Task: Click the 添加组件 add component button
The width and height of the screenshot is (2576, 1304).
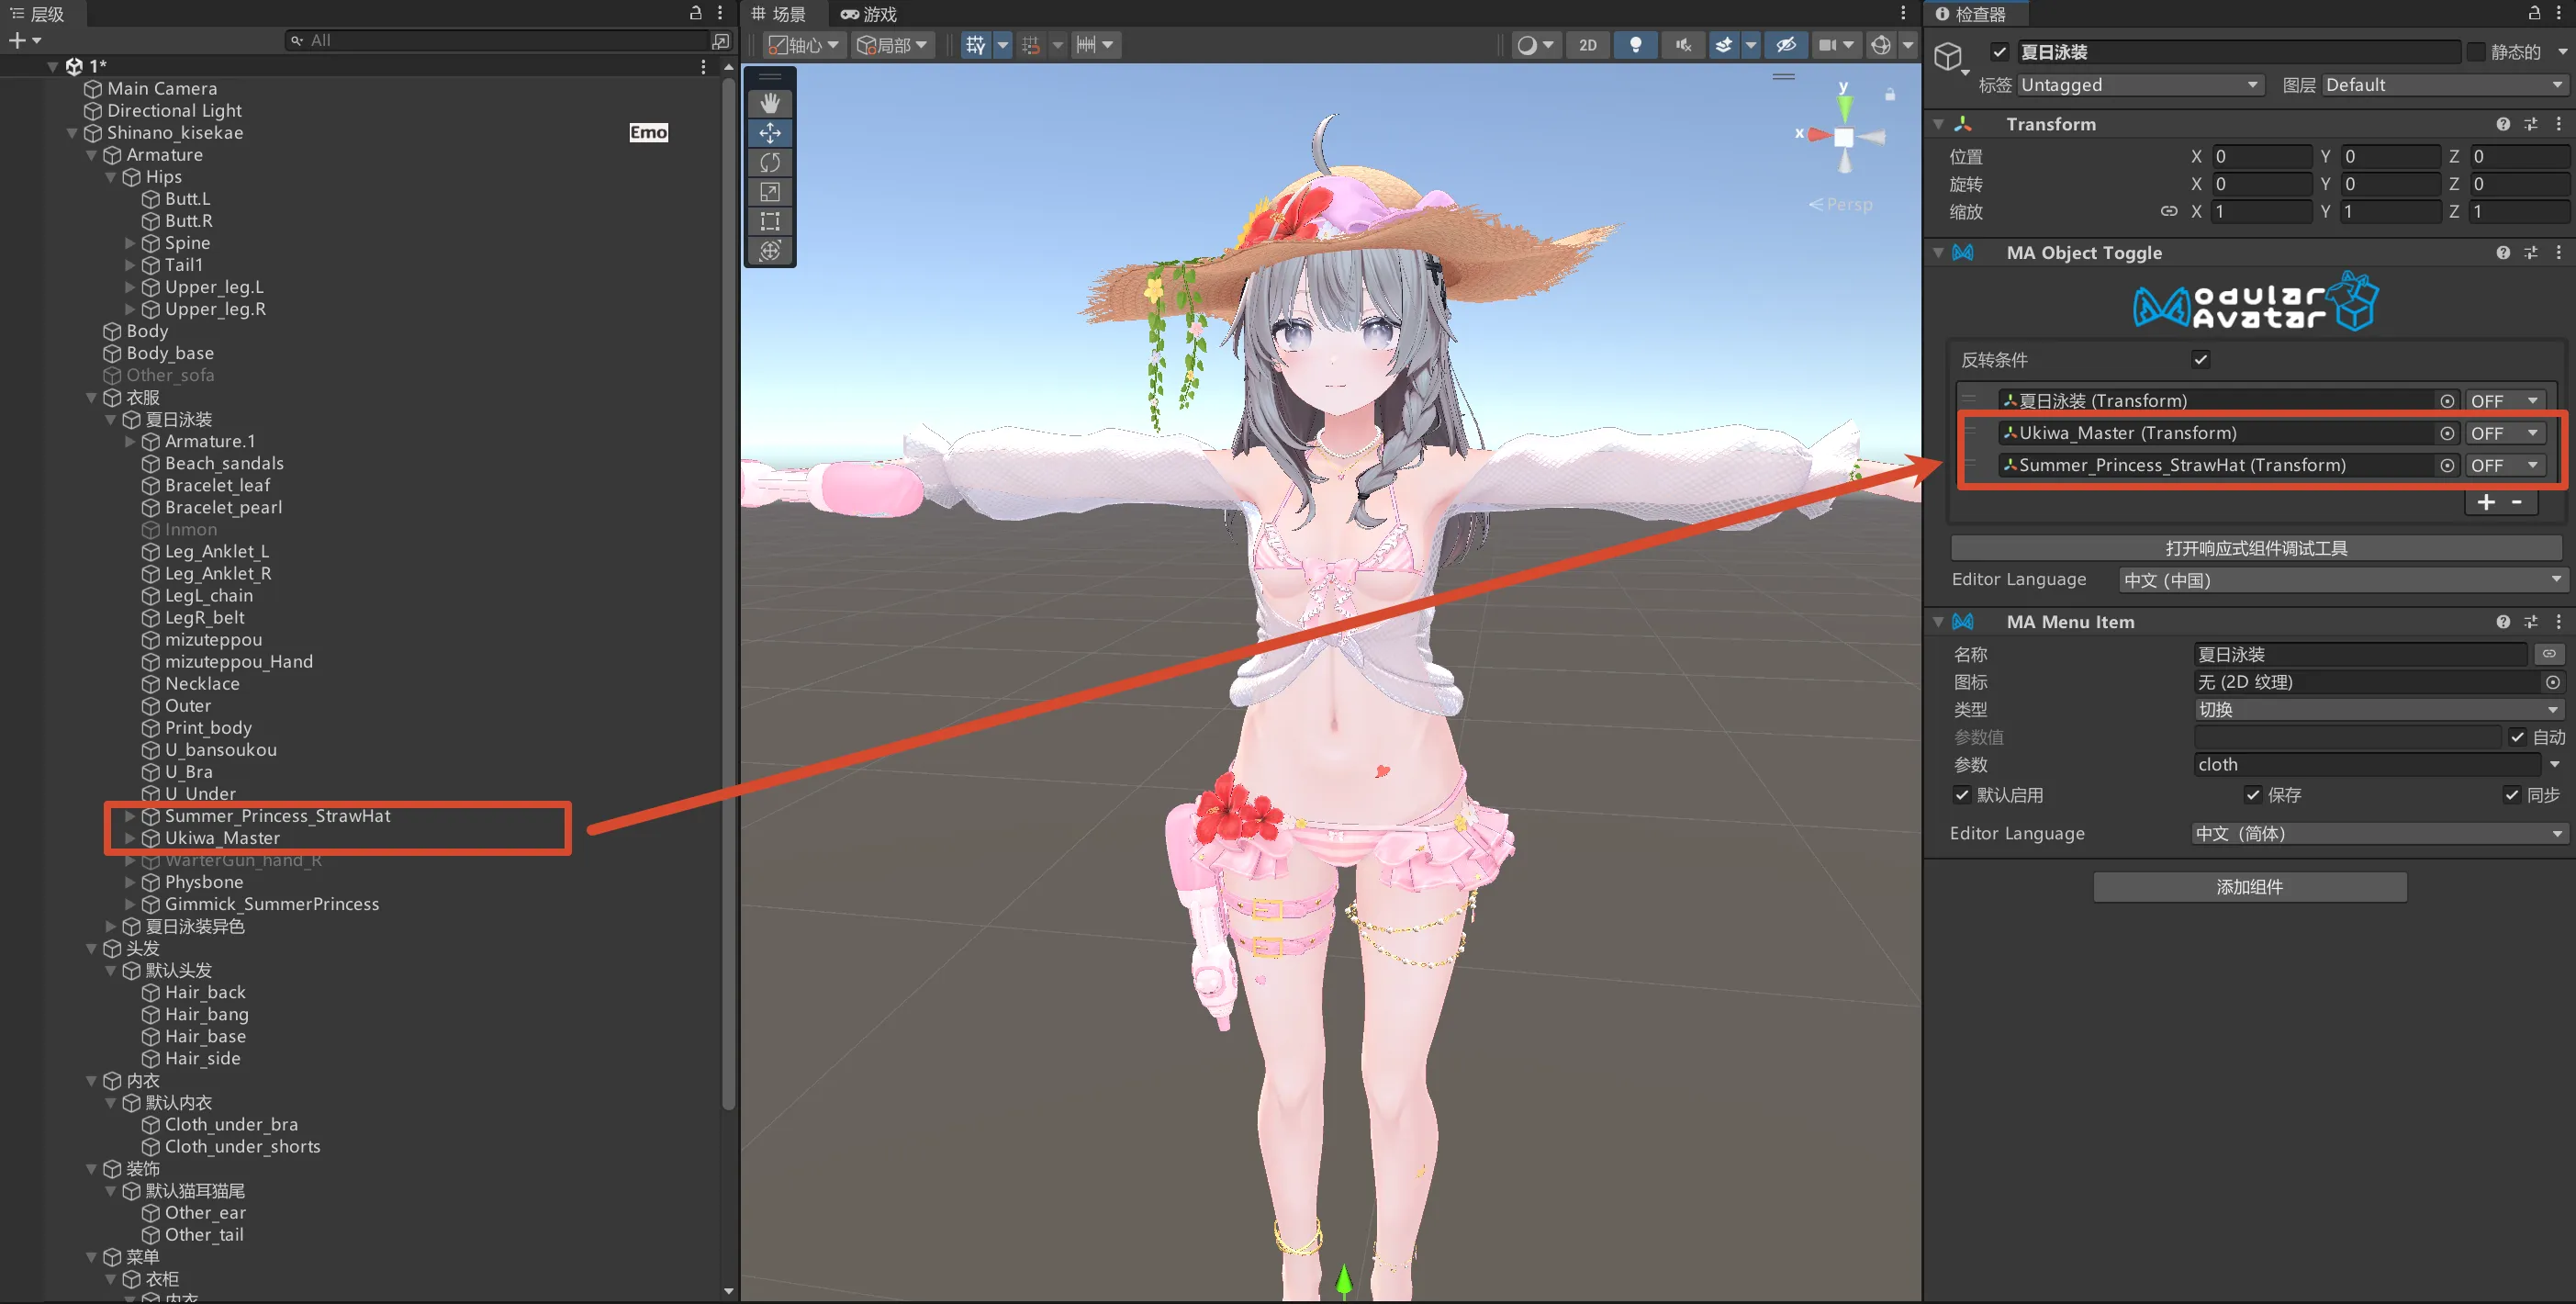Action: pos(2250,887)
